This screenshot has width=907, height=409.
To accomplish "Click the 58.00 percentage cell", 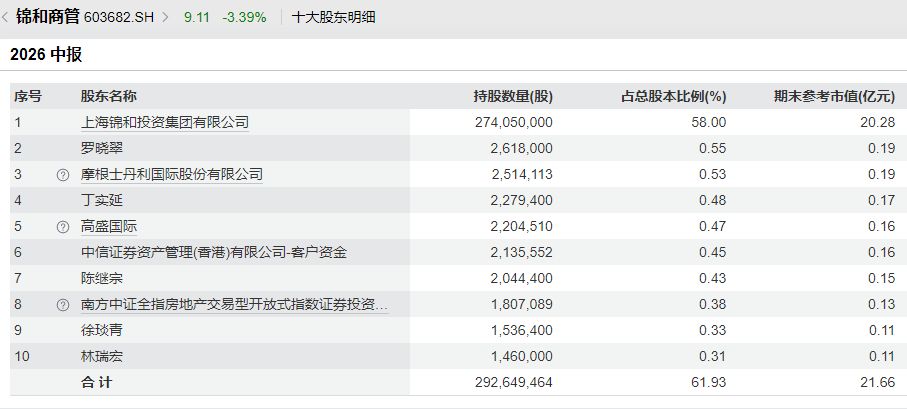I will pyautogui.click(x=711, y=123).
